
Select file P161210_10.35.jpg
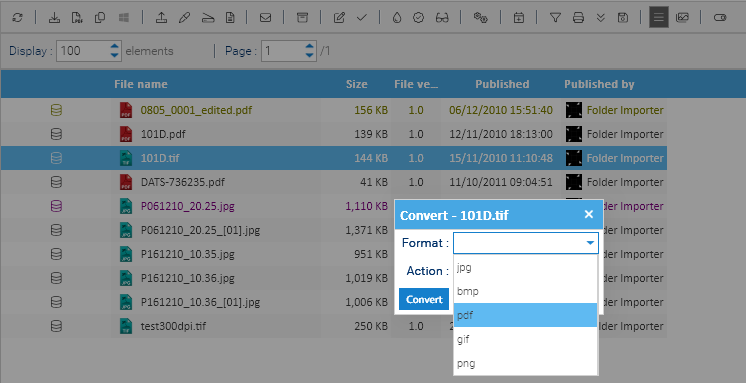click(x=187, y=254)
